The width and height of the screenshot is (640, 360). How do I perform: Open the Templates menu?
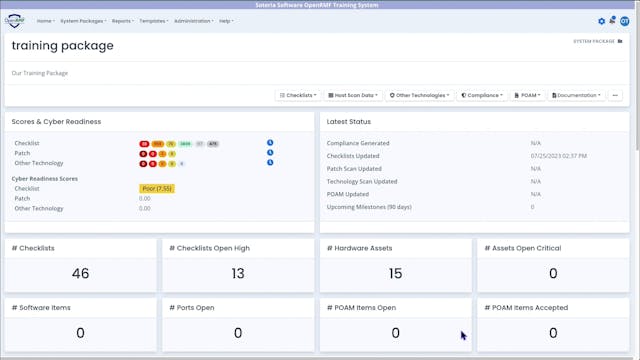[153, 21]
